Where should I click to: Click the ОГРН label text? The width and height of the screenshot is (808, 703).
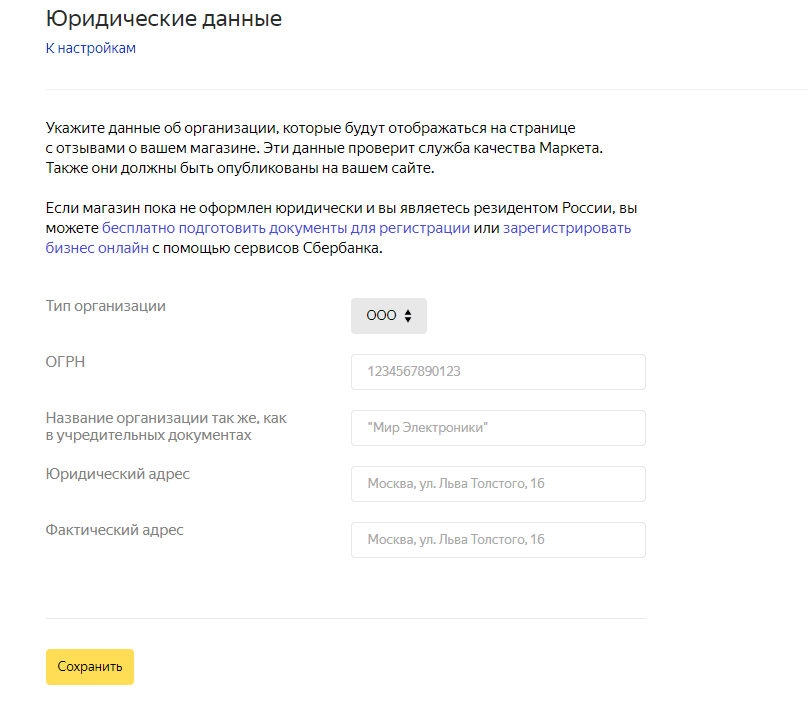pos(65,362)
